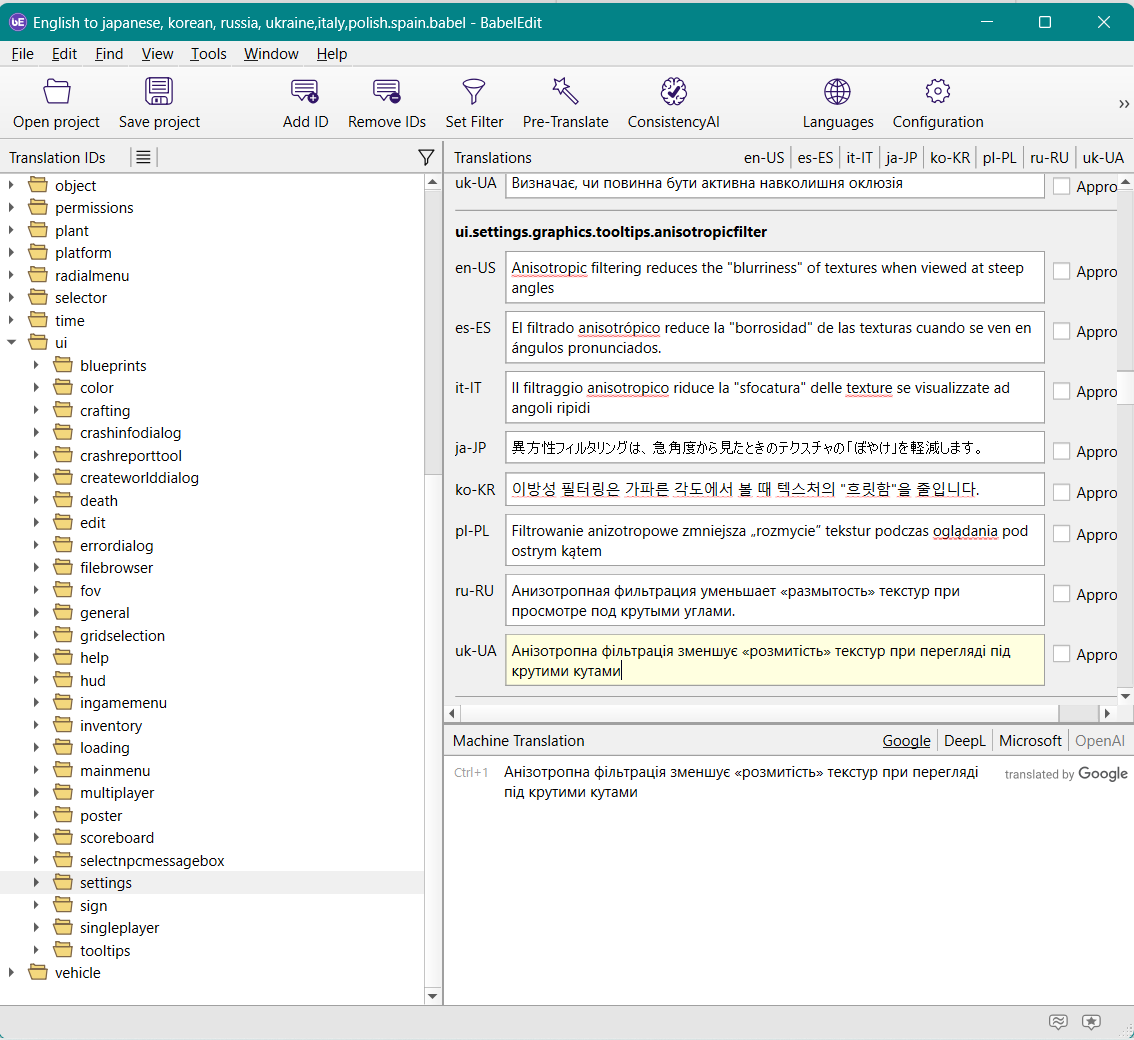Open the Configuration gear icon
Image resolution: width=1134 pixels, height=1040 pixels.
tap(937, 93)
